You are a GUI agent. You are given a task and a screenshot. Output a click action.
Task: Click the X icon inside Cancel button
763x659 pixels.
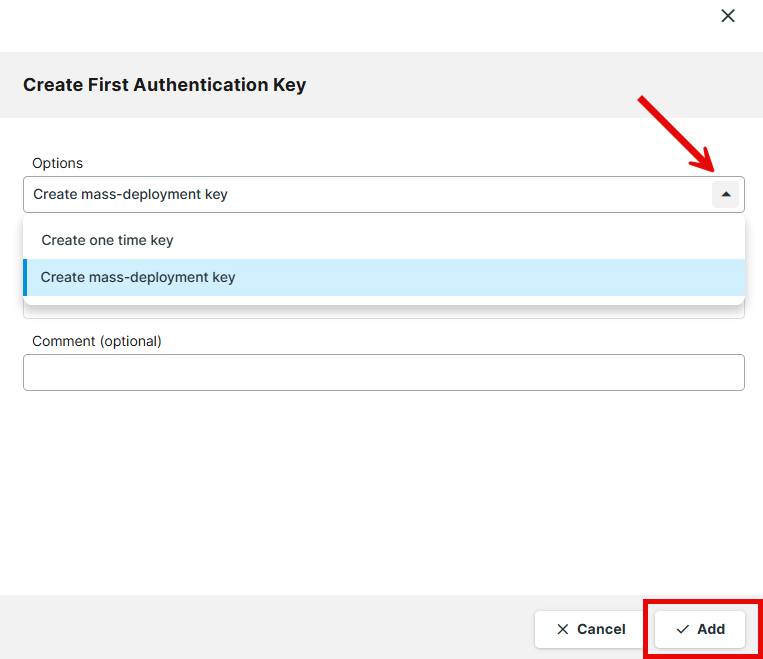pos(562,629)
